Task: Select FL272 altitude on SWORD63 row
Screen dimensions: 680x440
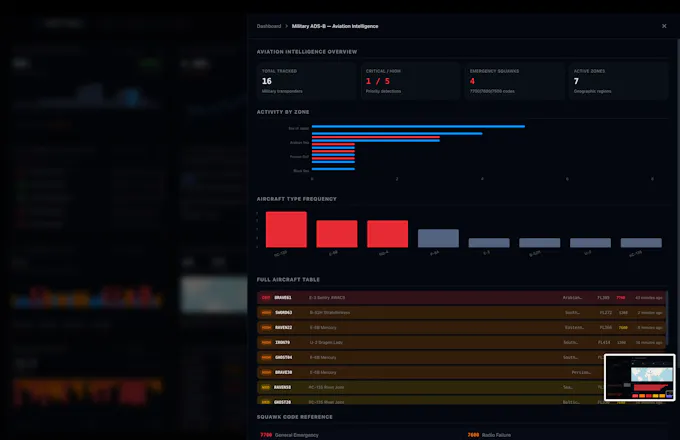Action: pyautogui.click(x=606, y=313)
